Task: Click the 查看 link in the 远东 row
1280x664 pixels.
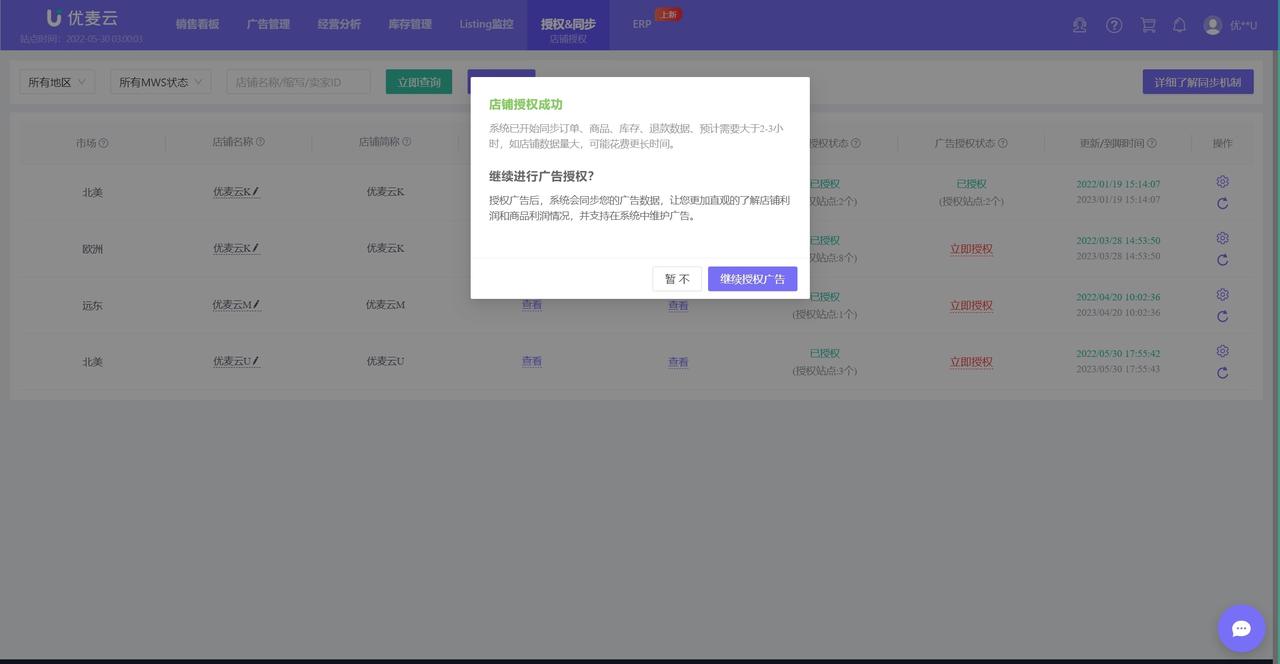Action: tap(531, 305)
